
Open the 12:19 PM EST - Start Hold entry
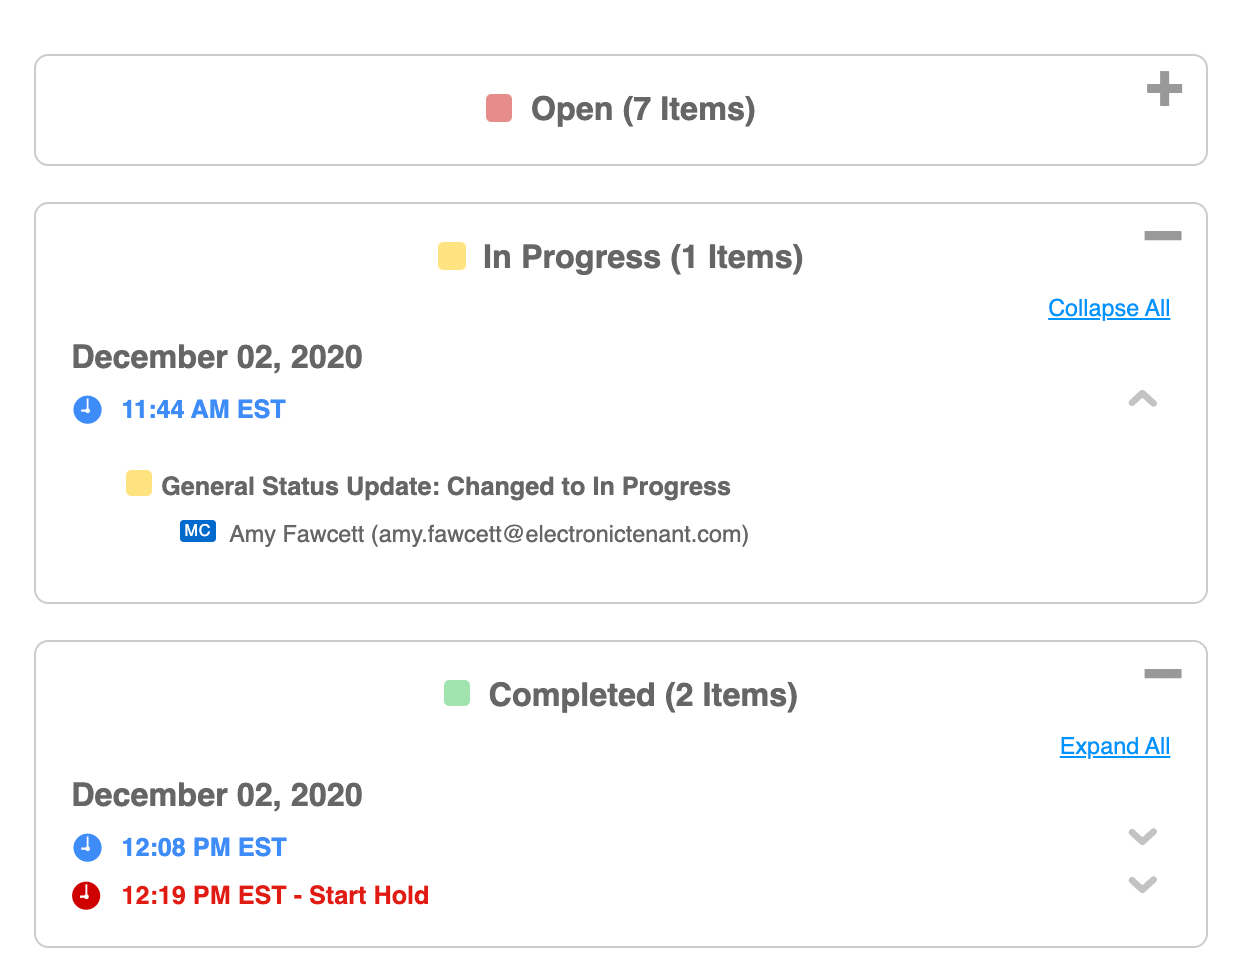click(x=275, y=895)
